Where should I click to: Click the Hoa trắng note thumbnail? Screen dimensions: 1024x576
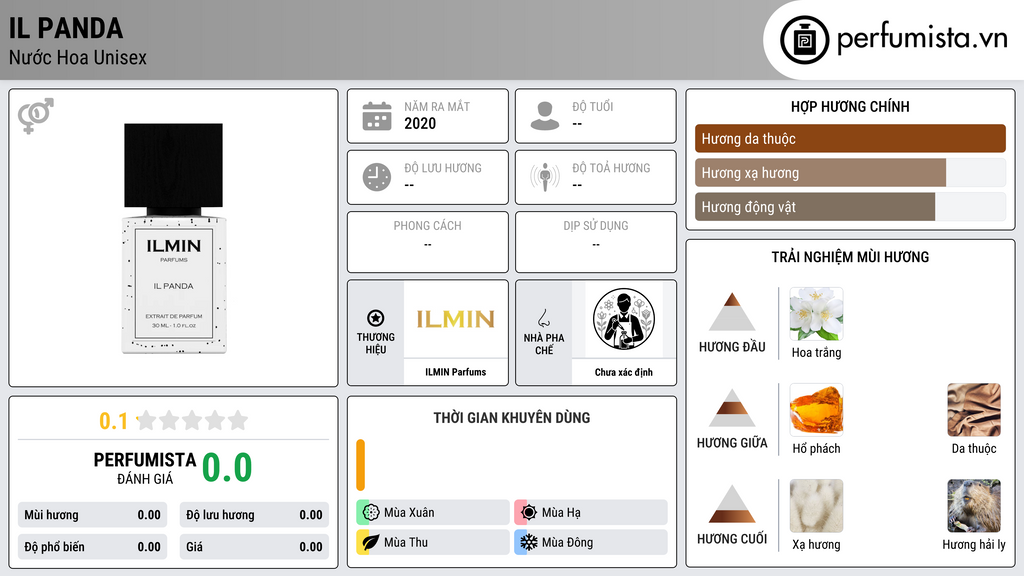pos(816,314)
